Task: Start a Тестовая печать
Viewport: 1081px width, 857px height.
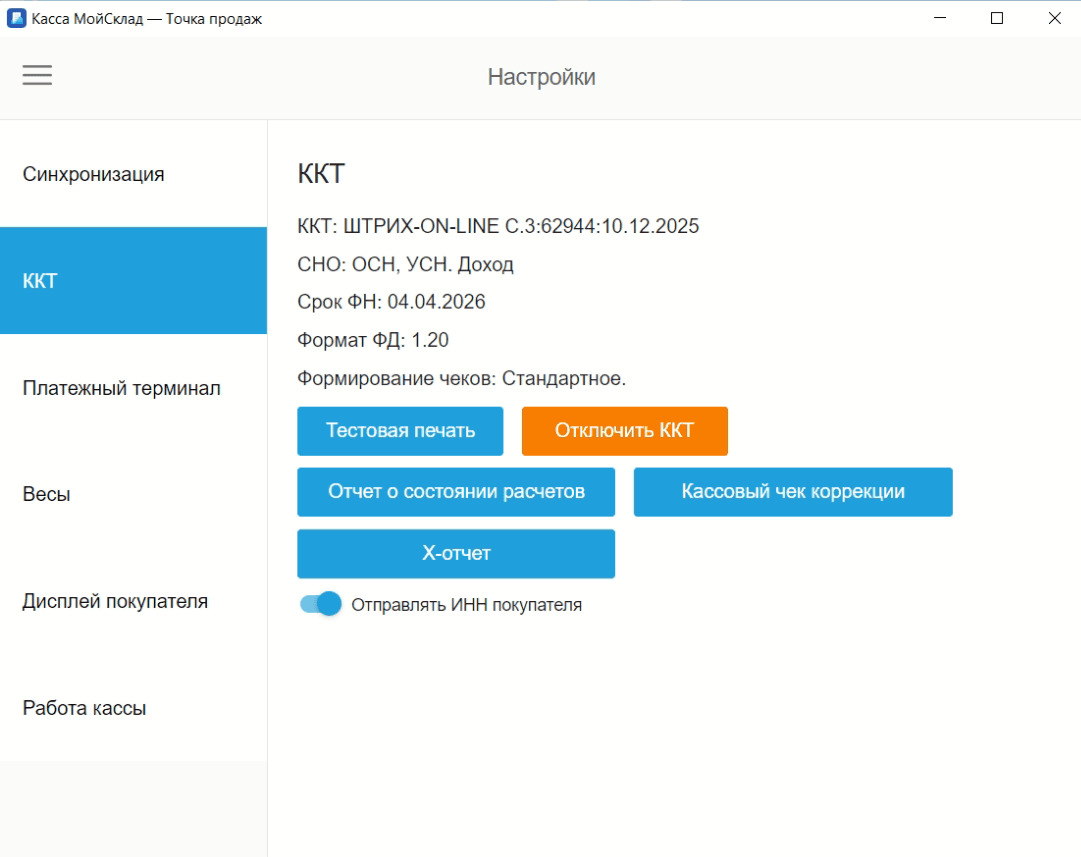Action: point(399,430)
